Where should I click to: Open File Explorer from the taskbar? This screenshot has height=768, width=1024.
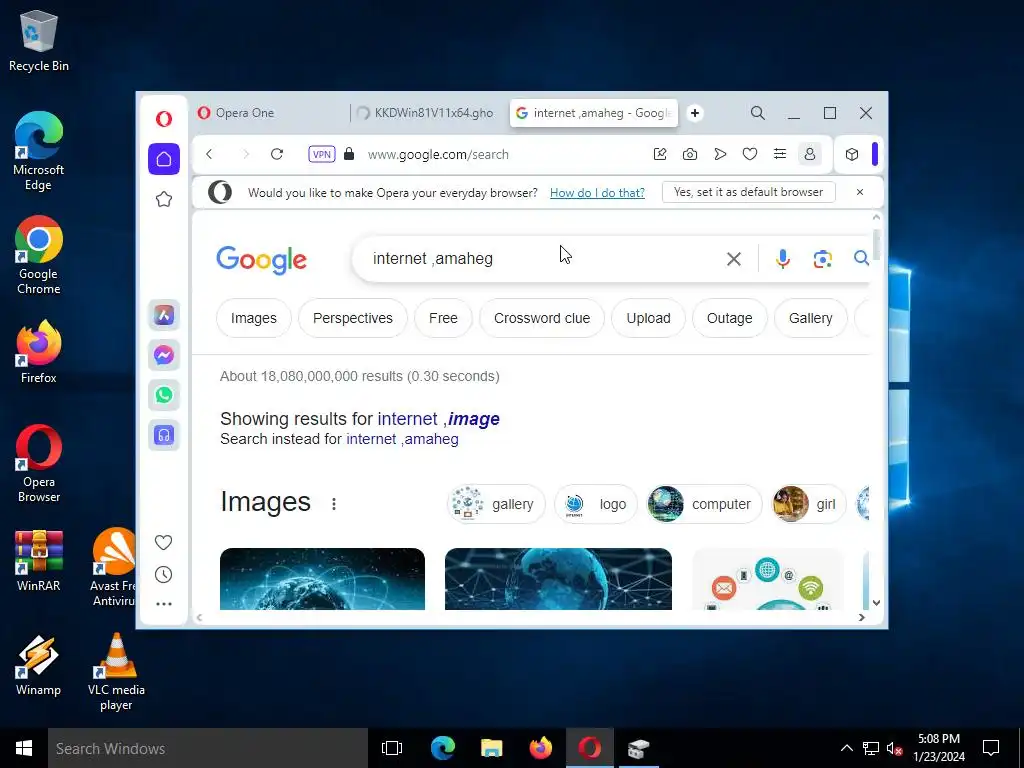[x=491, y=748]
